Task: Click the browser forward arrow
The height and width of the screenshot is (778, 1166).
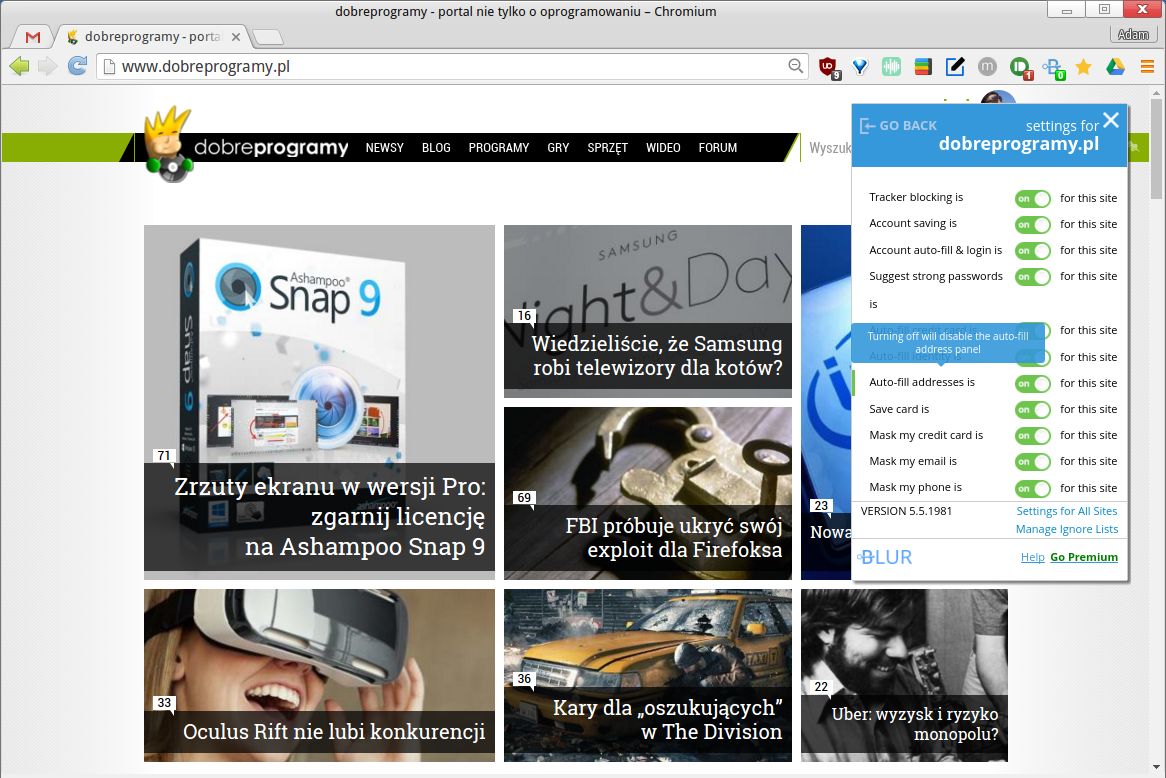Action: (x=48, y=66)
